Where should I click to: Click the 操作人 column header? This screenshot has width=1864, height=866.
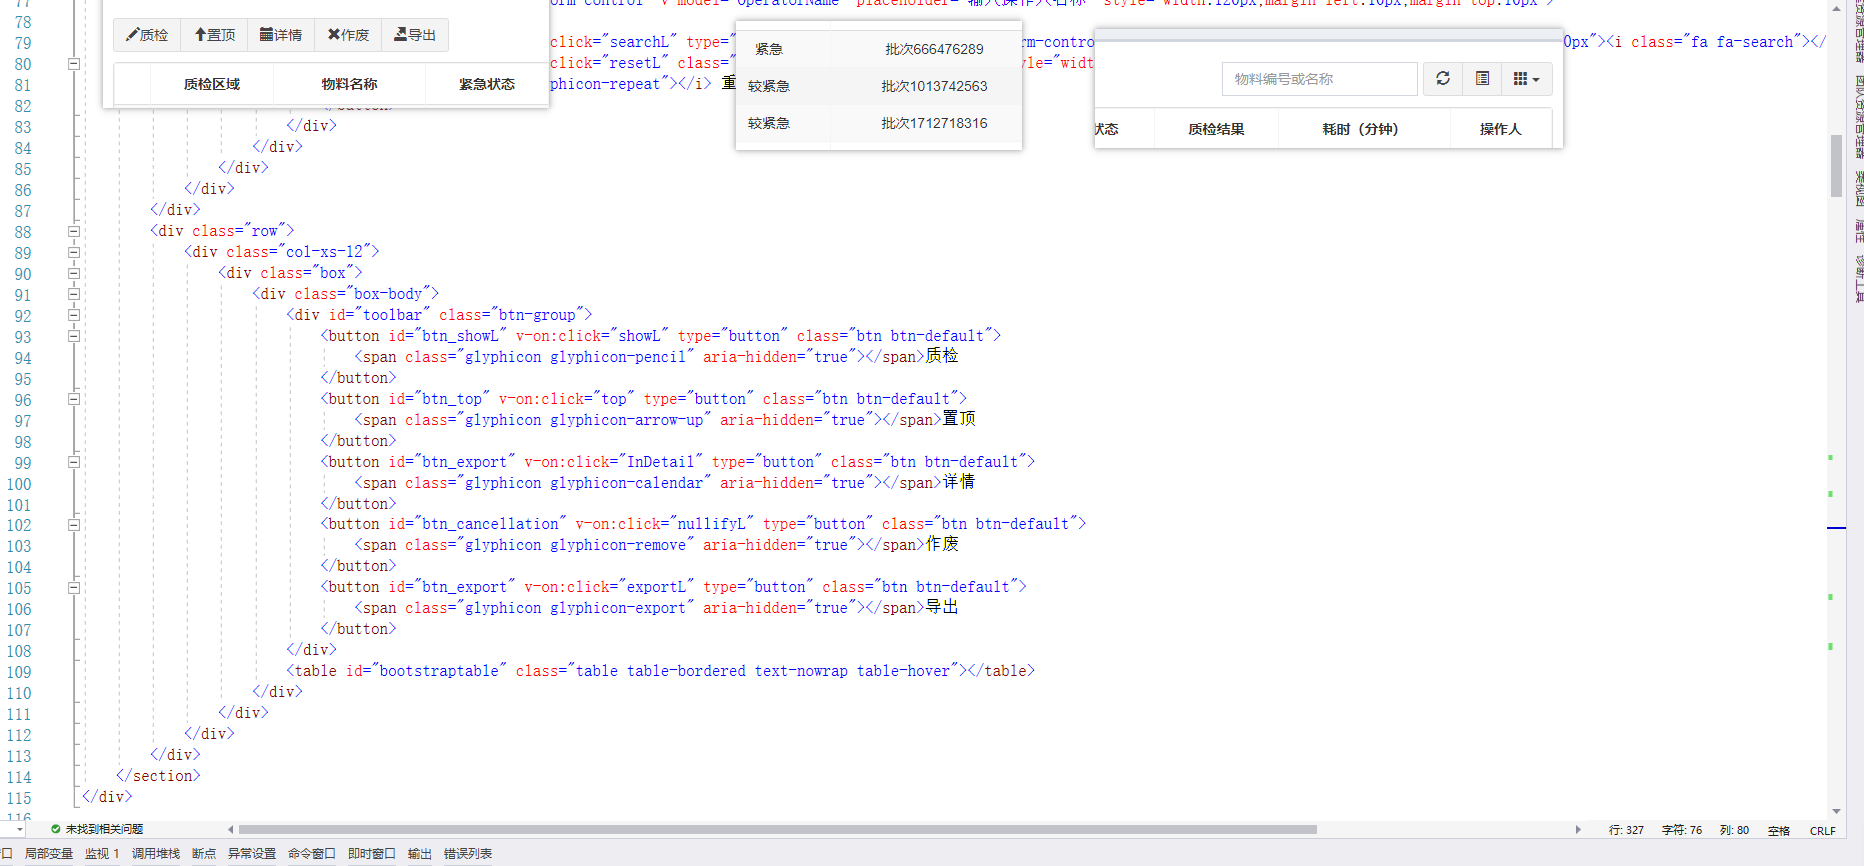point(1501,129)
